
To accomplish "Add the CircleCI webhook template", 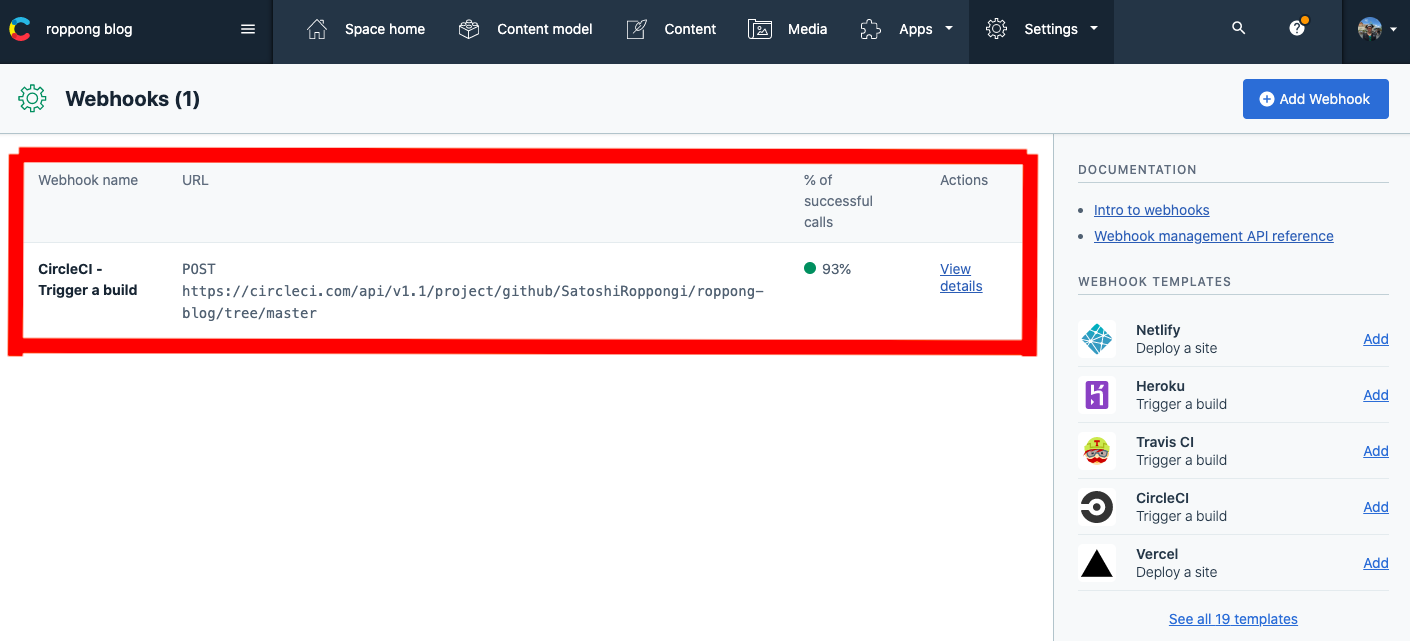I will click(1376, 507).
